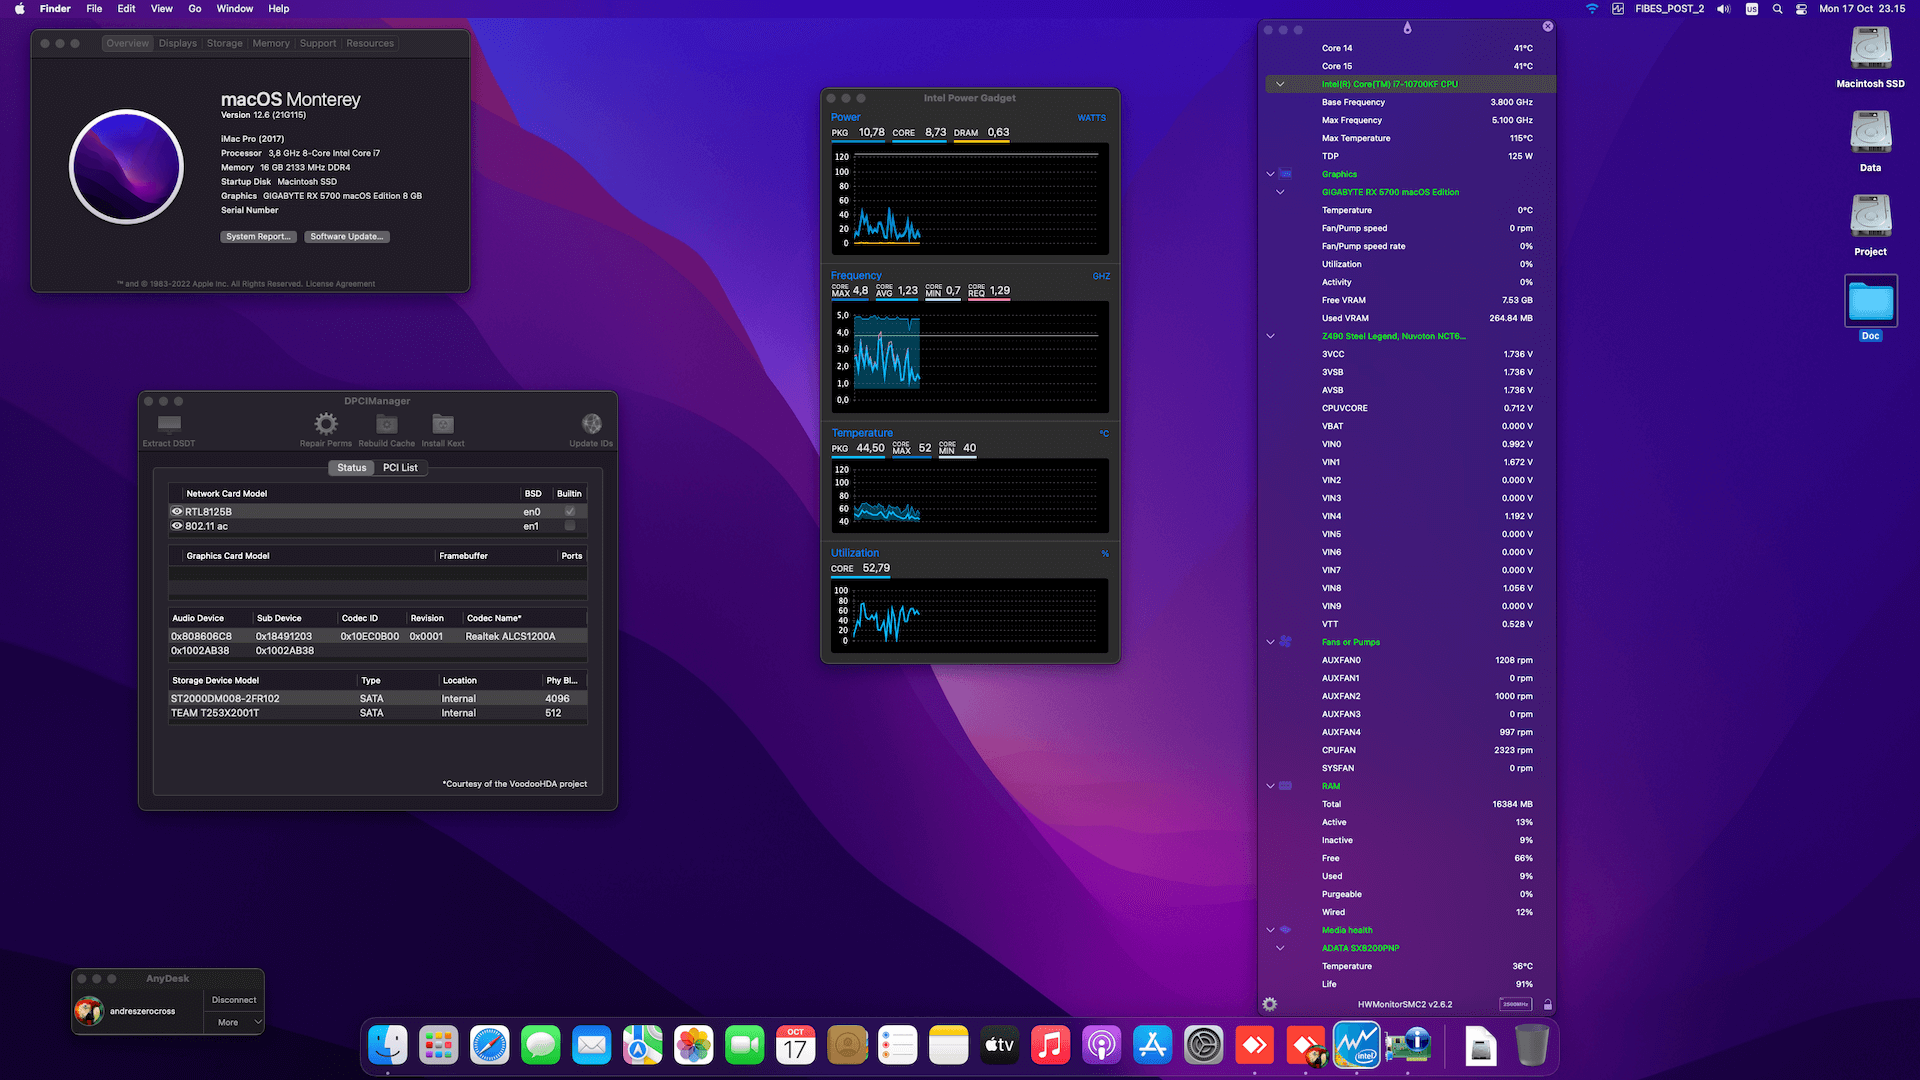1920x1080 pixels.
Task: Click the HWMonitorSMC2 droplet icon at top
Action: pyautogui.click(x=1407, y=28)
